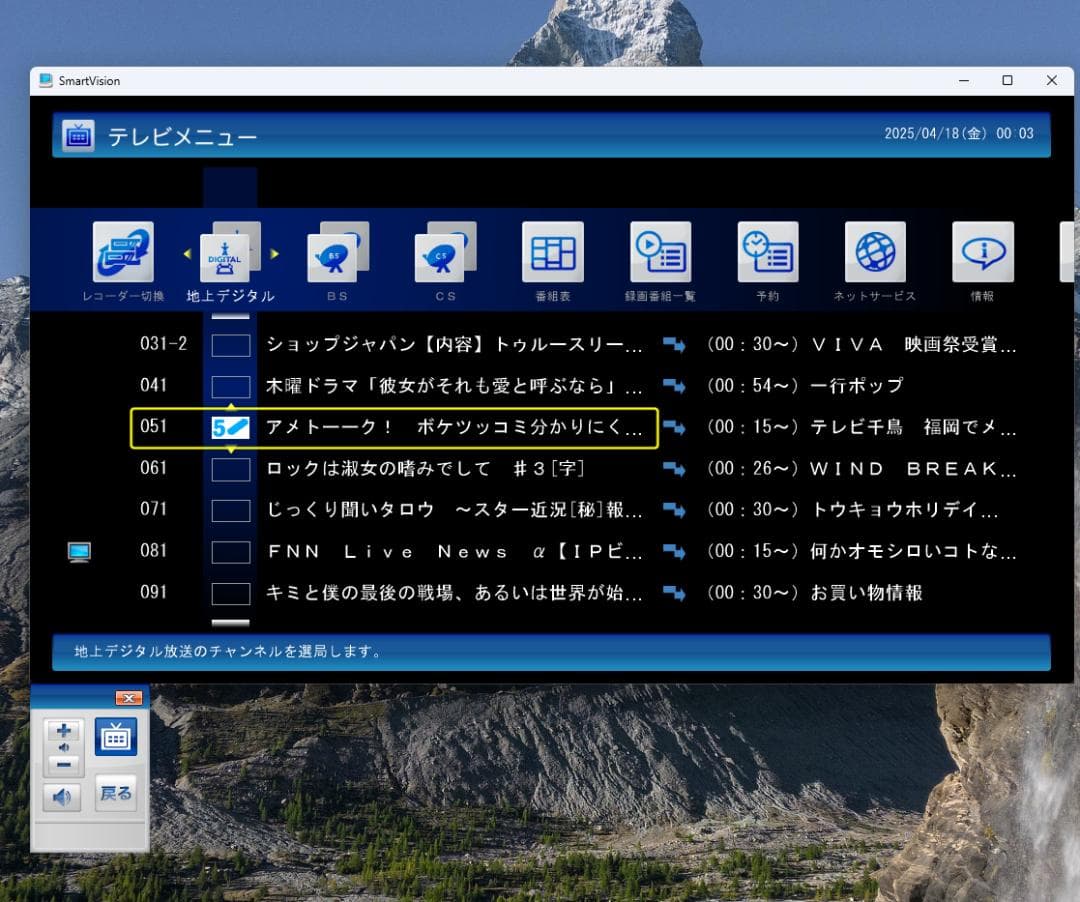
Task: Decrease volume with the minus button
Action: (62, 762)
